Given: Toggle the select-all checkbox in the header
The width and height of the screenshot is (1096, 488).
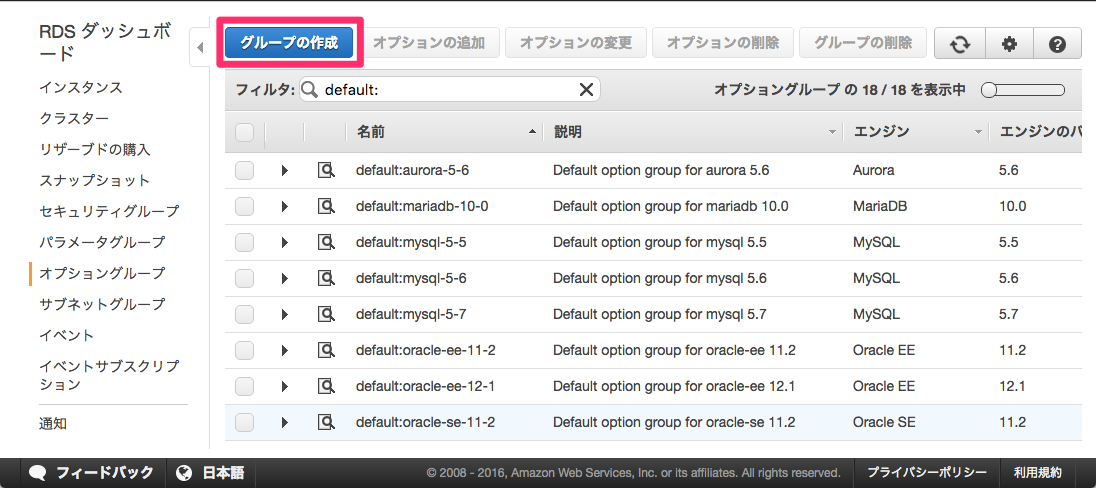Looking at the screenshot, I should (244, 131).
